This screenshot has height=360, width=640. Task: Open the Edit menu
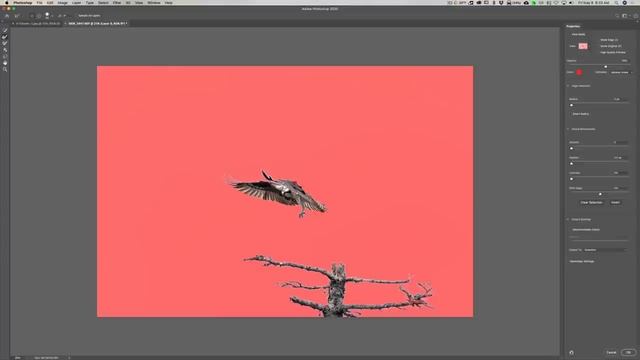point(50,2)
